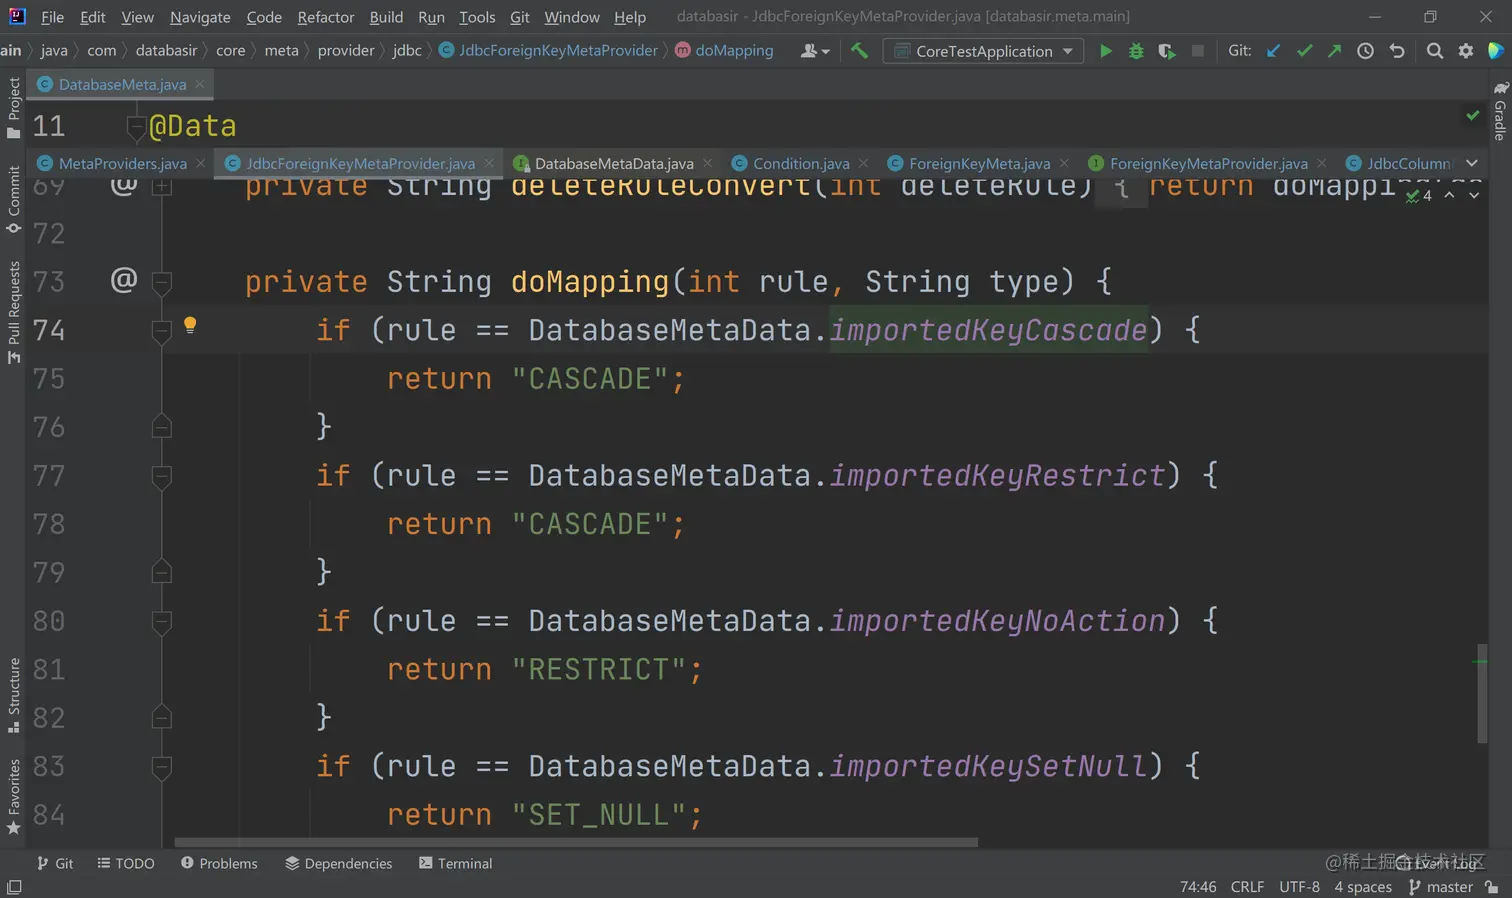Collapse the doMapping method at line 73
1512x898 pixels.
[162, 282]
